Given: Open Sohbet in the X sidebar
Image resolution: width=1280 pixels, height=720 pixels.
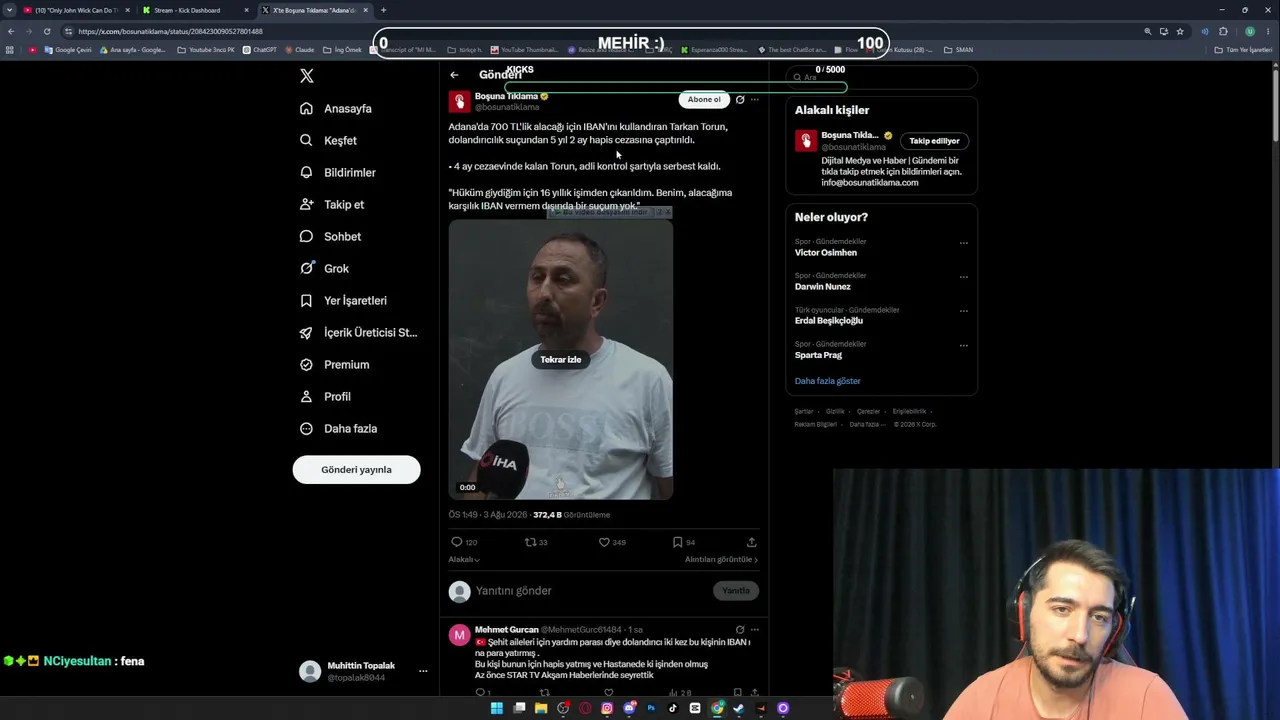Looking at the screenshot, I should [330, 237].
